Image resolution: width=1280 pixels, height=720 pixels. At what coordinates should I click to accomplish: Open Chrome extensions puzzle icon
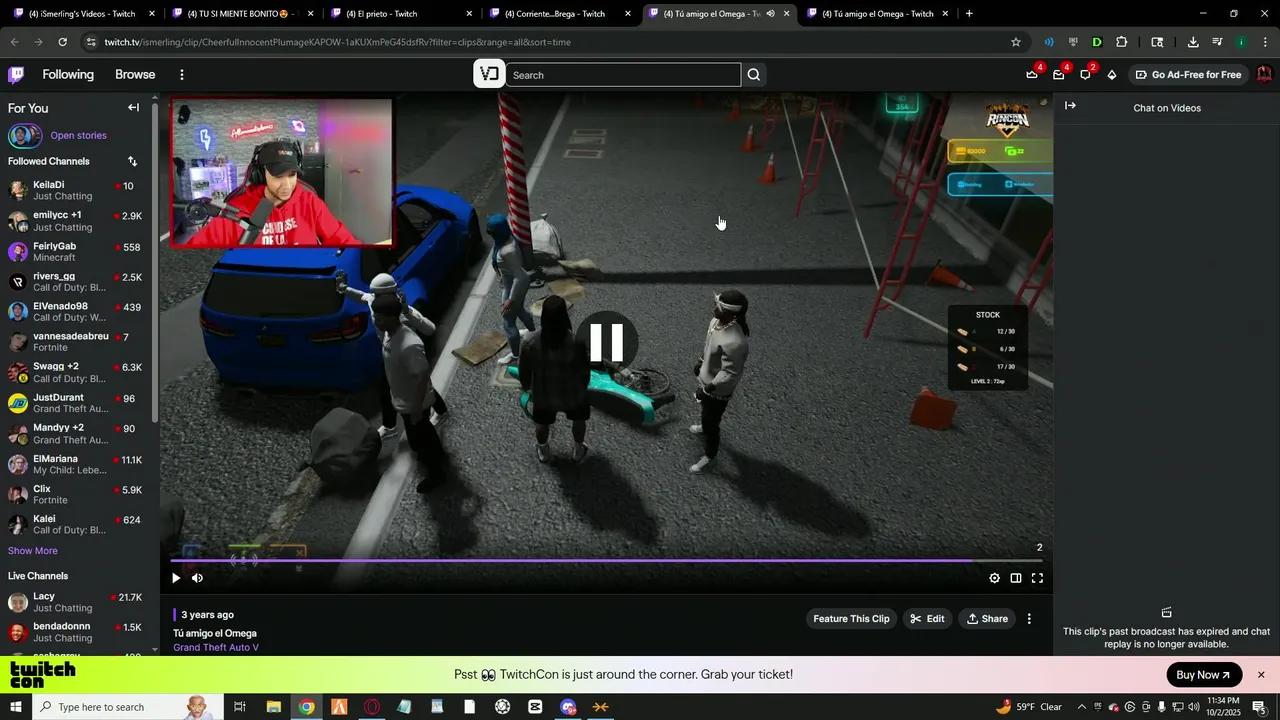click(x=1121, y=42)
